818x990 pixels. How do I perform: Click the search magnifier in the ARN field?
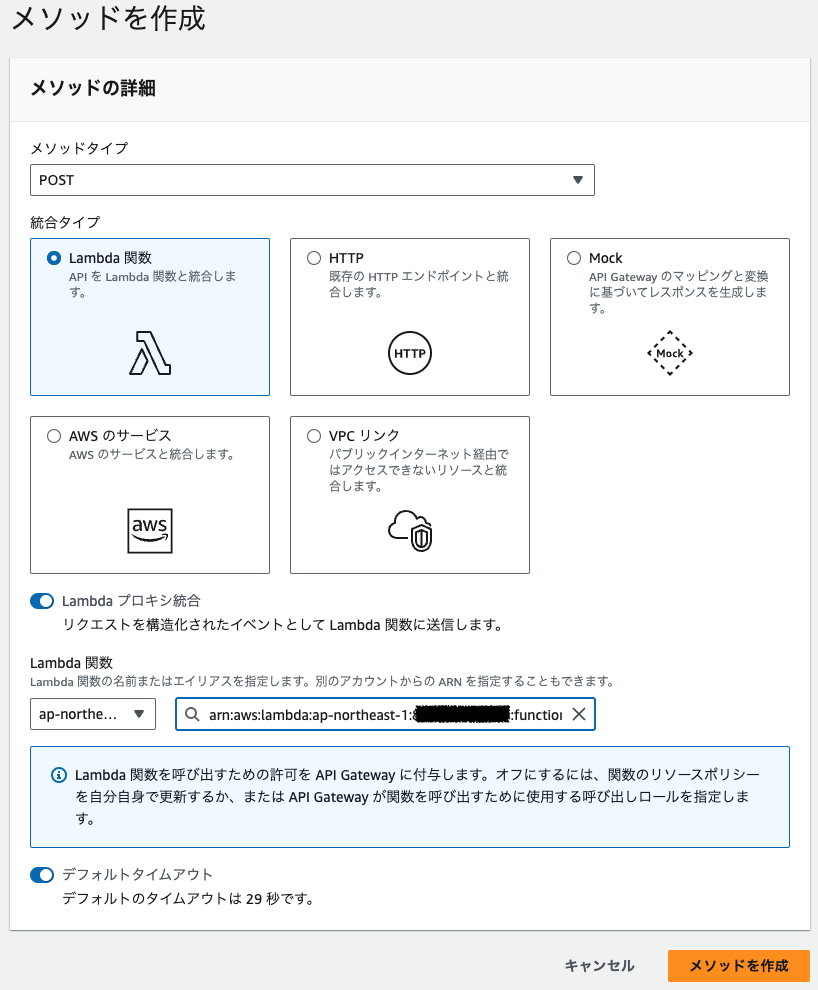point(192,714)
